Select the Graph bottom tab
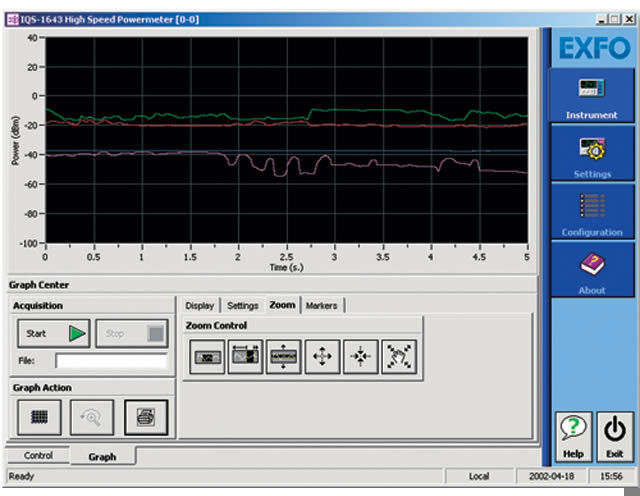The height and width of the screenshot is (496, 640). click(102, 456)
